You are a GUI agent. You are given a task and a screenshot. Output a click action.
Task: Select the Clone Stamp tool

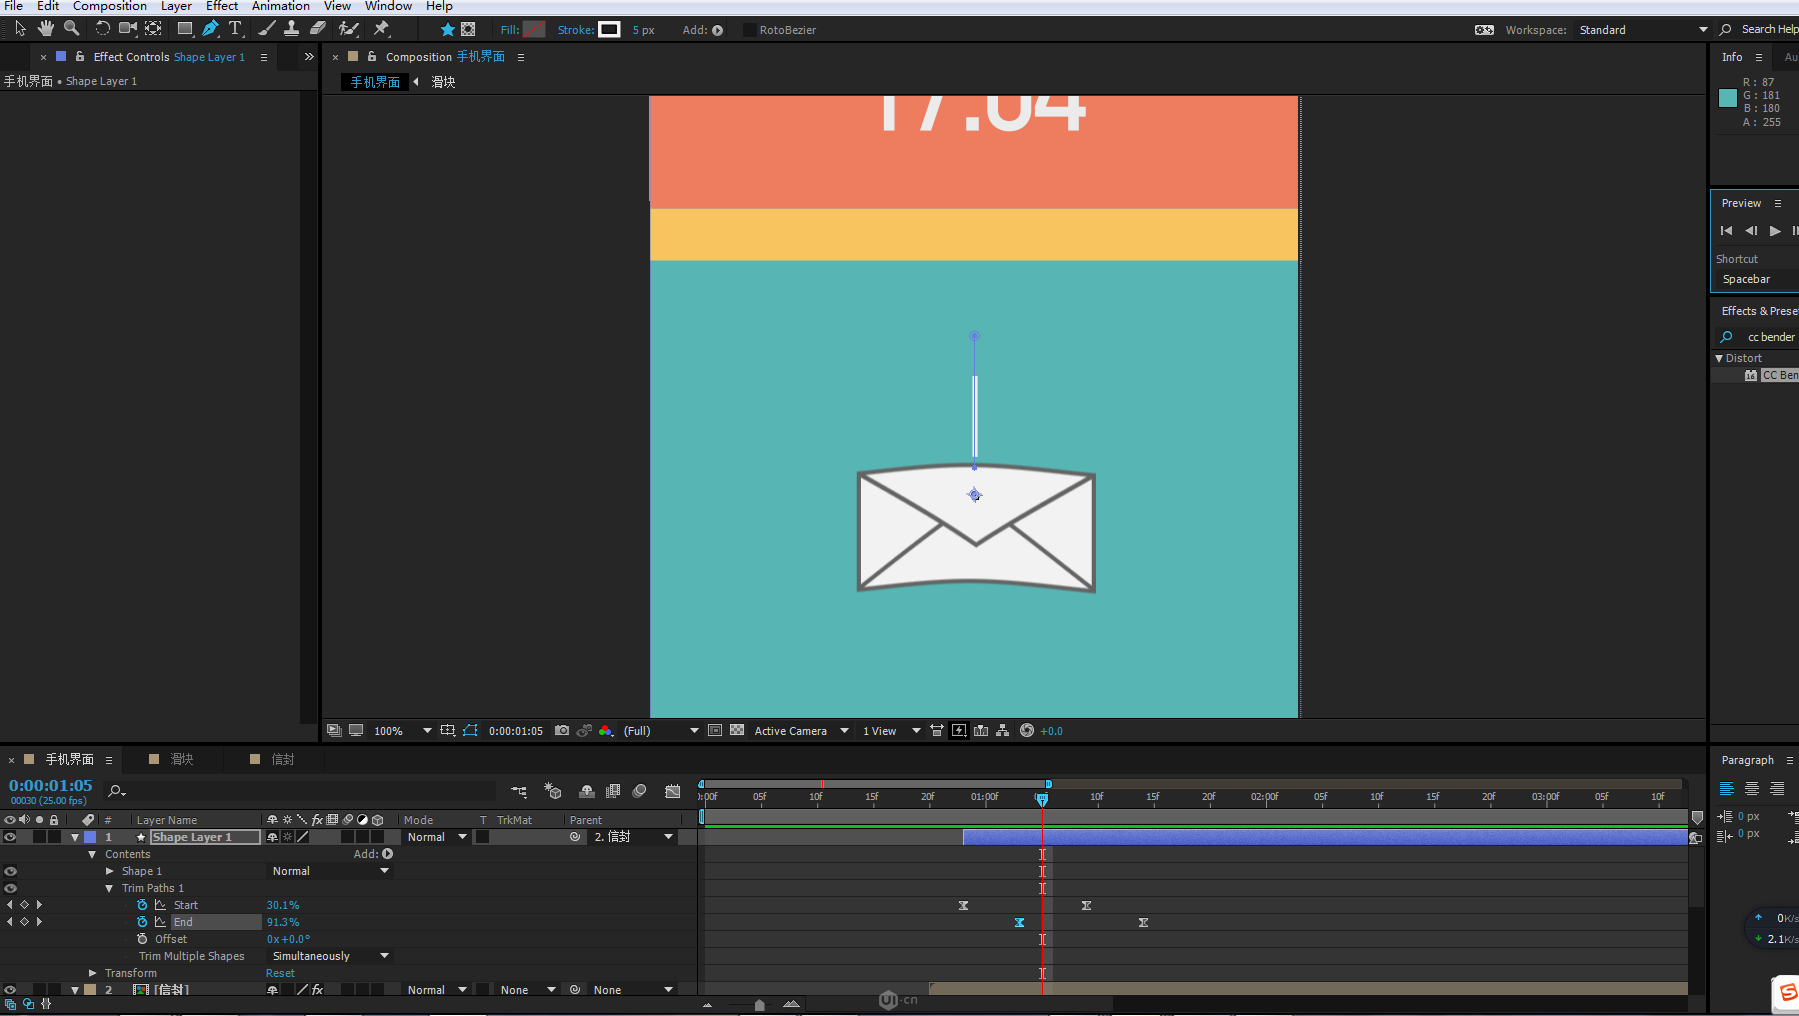[291, 29]
